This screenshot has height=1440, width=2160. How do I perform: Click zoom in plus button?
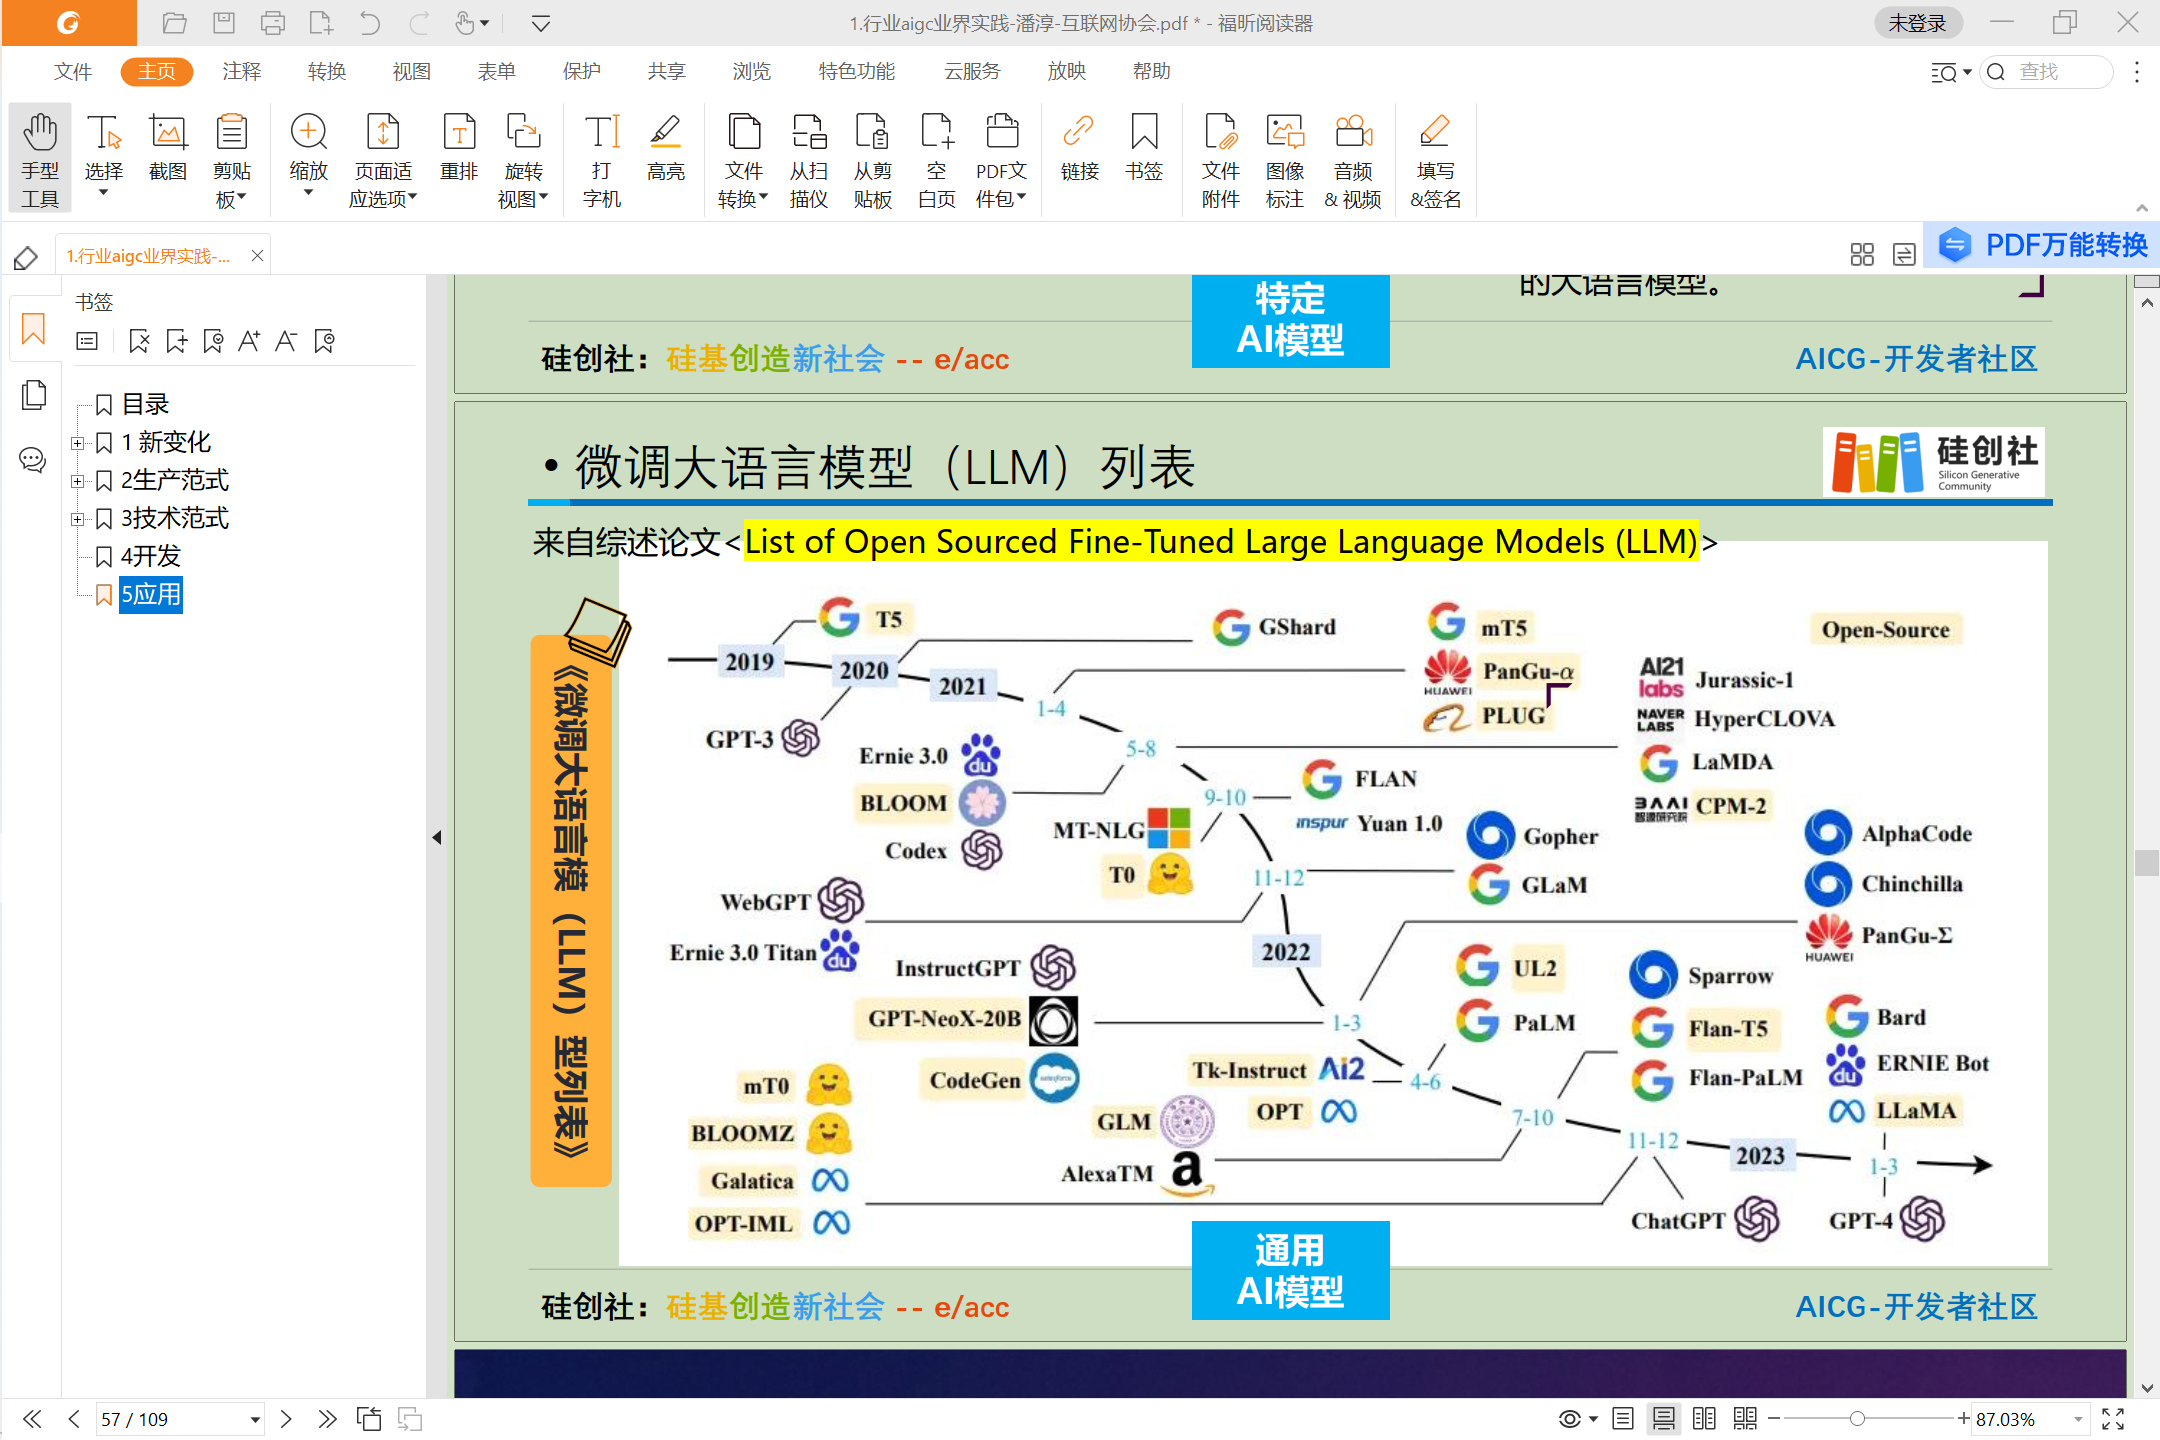click(1964, 1418)
